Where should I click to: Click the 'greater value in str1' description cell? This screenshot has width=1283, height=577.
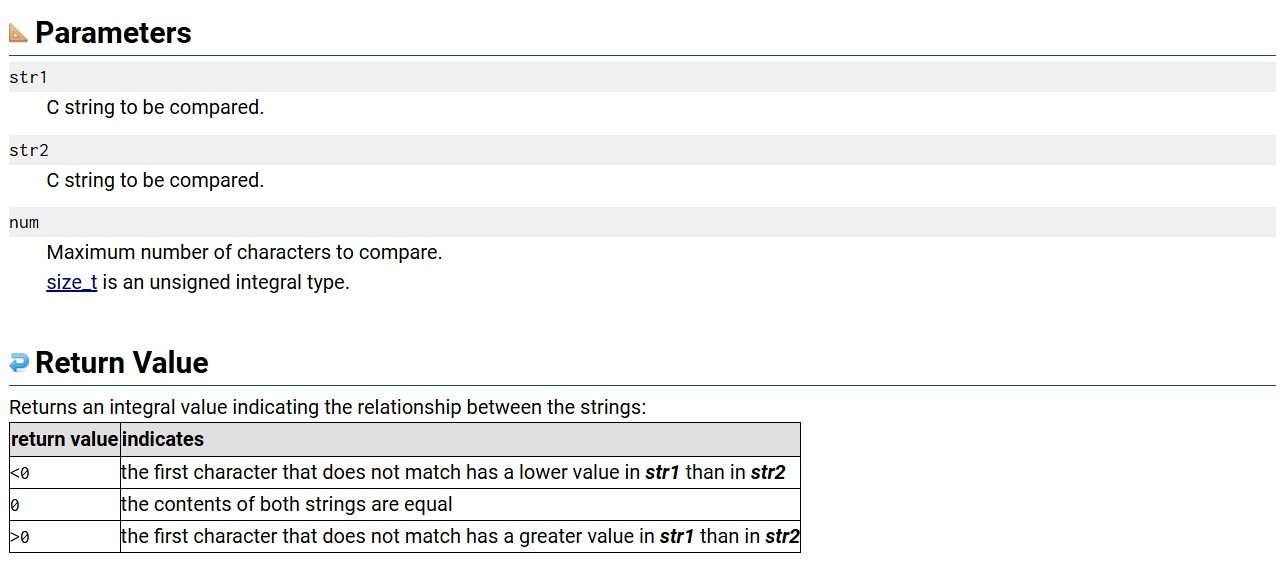460,537
